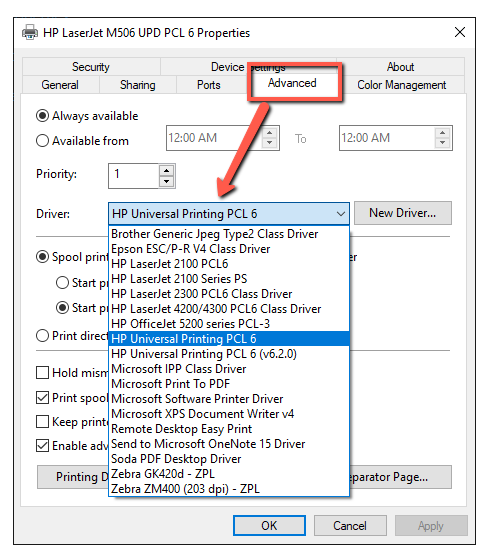Decrease the Priority value with down arrow
Image resolution: width=492 pixels, height=558 pixels.
click(x=166, y=181)
